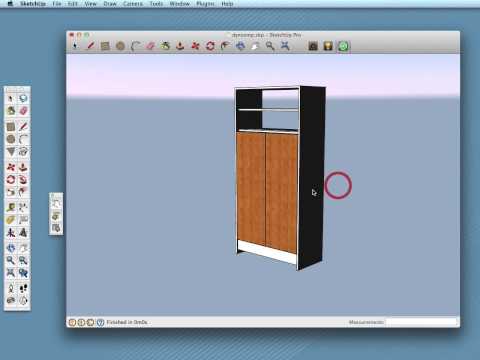Image resolution: width=480 pixels, height=360 pixels.
Task: Pick the Line pencil tool in top toolbar
Action: tap(90, 46)
